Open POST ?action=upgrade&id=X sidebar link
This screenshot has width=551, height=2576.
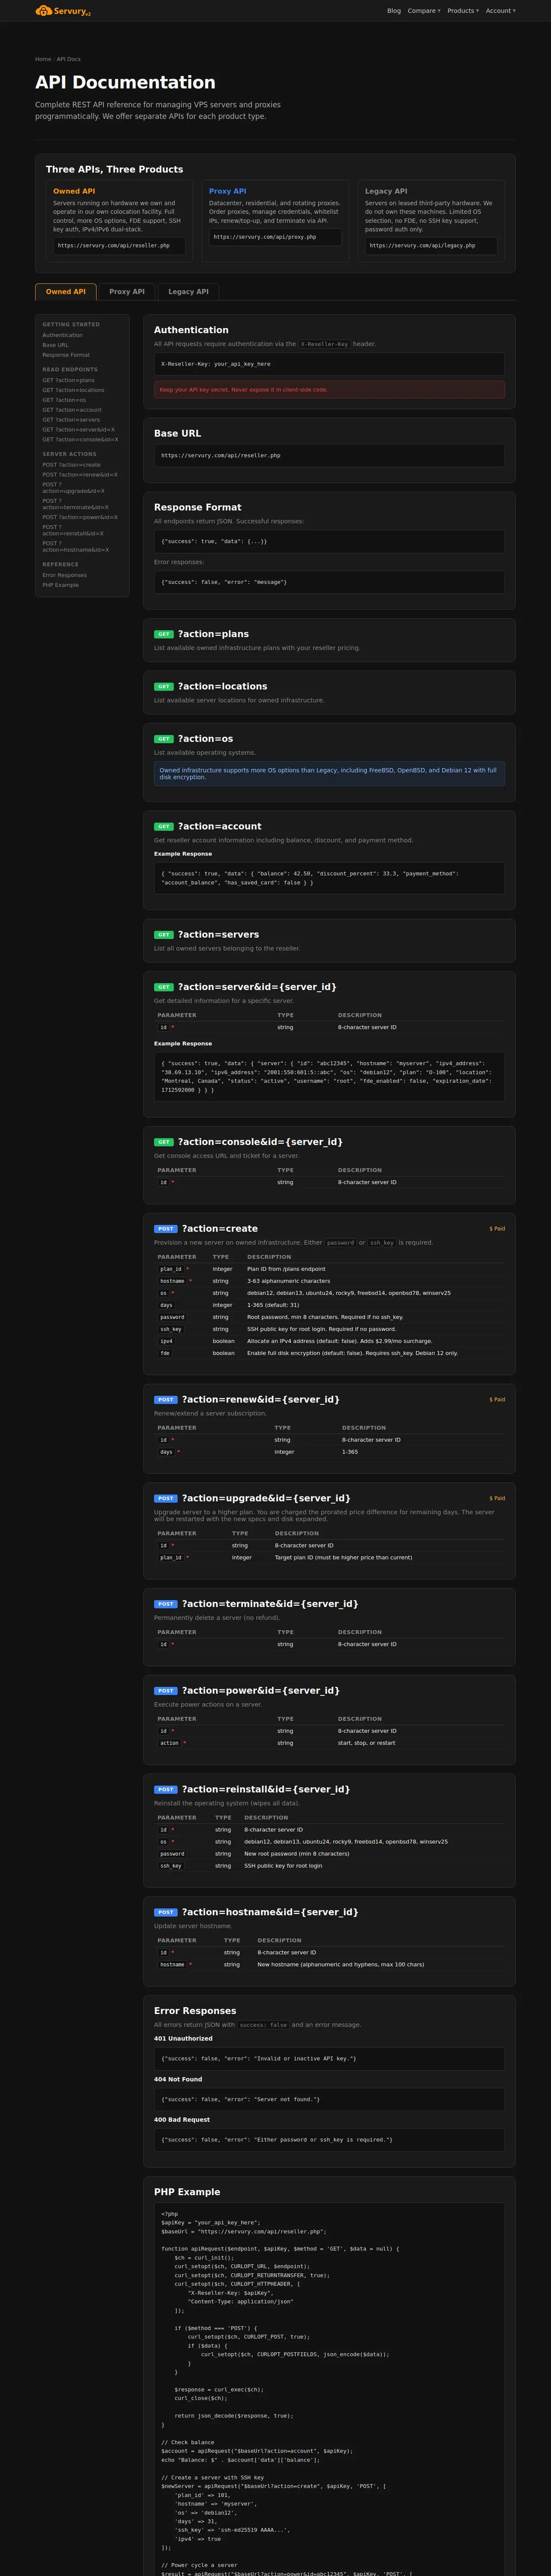point(73,488)
